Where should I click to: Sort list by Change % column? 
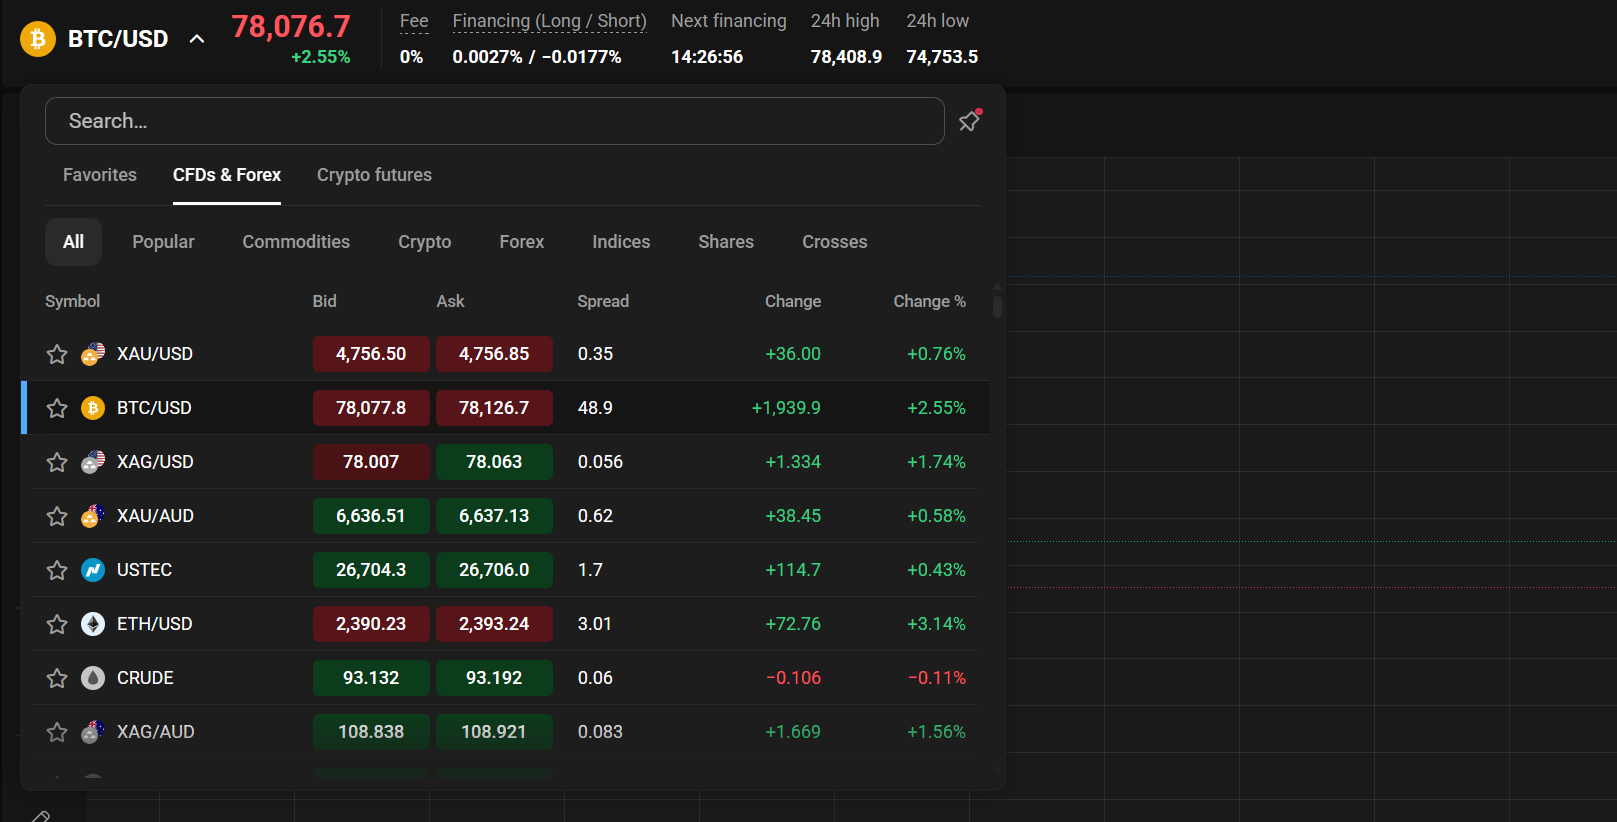coord(929,301)
